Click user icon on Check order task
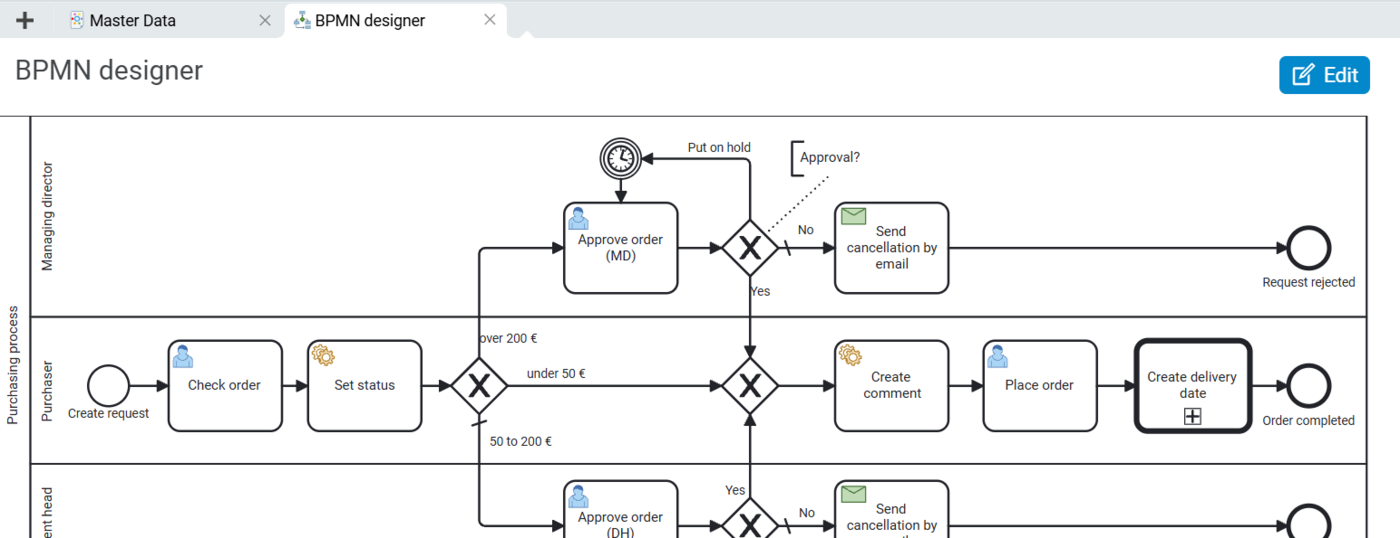This screenshot has width=1400, height=538. (182, 356)
